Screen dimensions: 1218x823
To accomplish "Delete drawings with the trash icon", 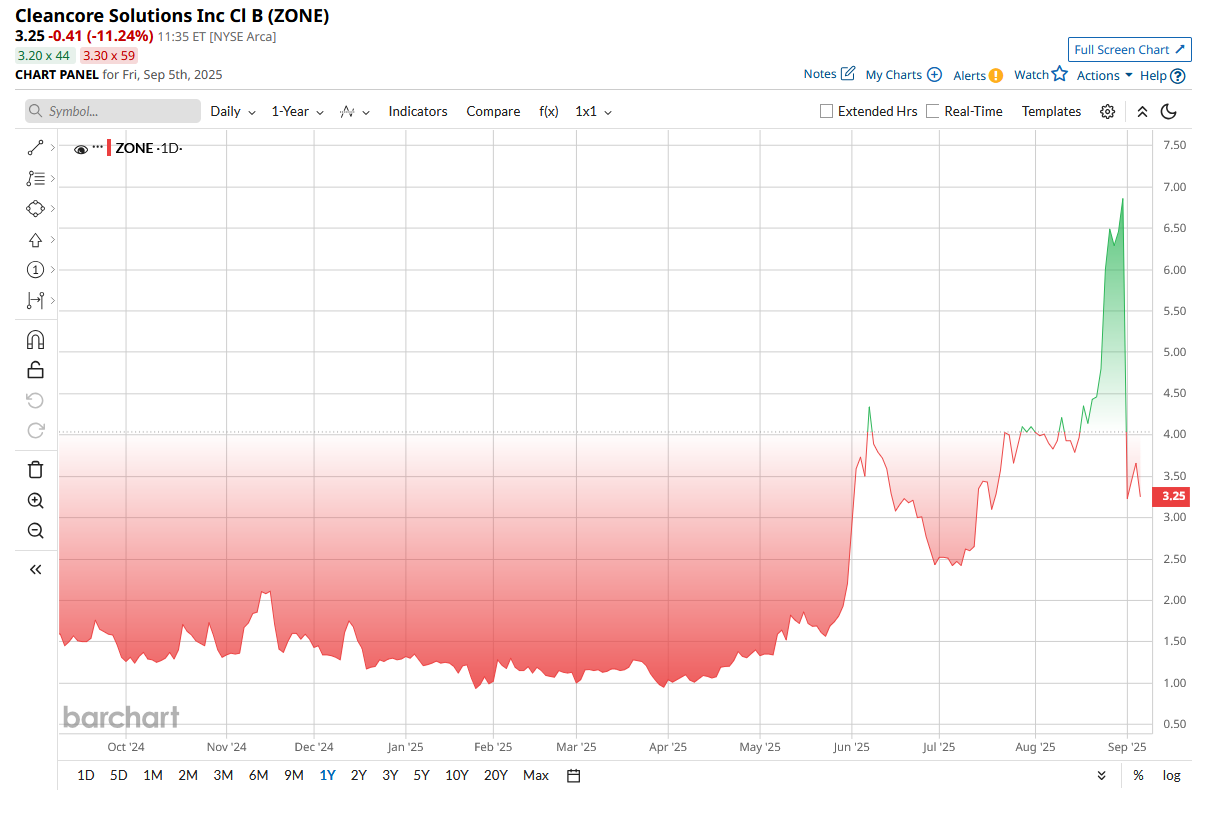I will pyautogui.click(x=35, y=470).
